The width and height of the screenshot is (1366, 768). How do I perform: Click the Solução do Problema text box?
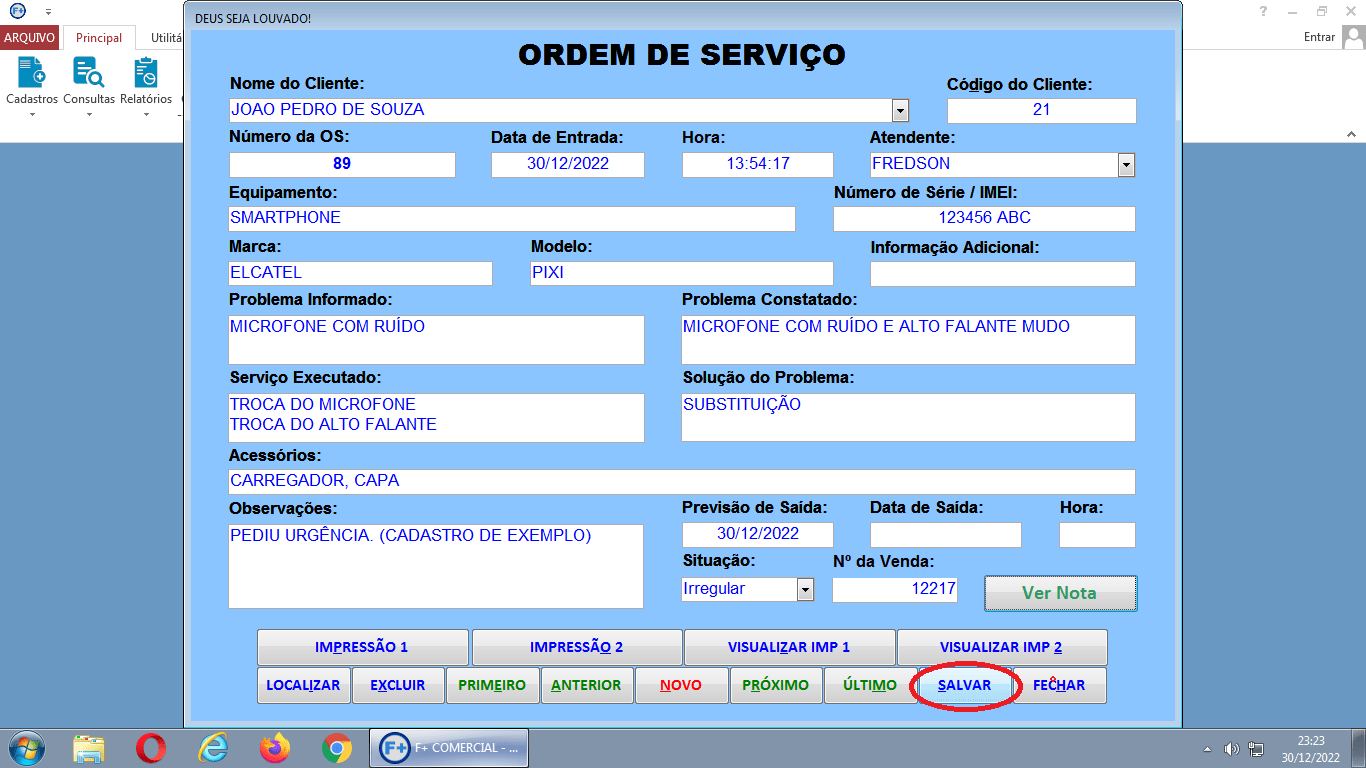(908, 418)
